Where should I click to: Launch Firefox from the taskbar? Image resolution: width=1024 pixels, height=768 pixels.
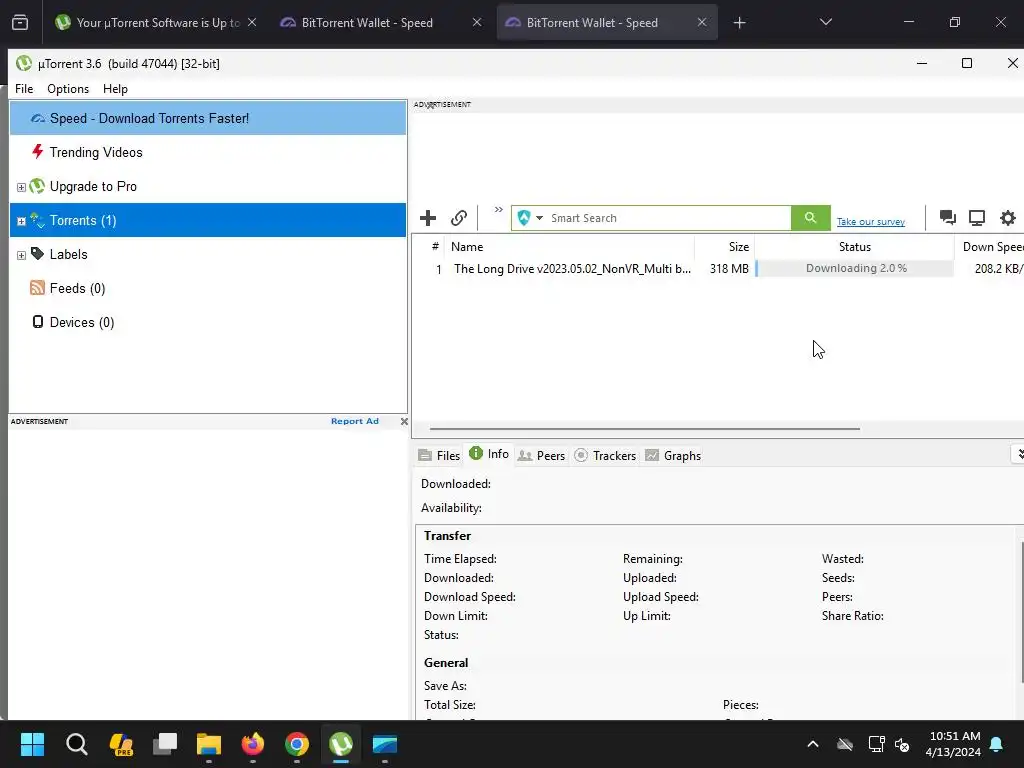pos(253,744)
